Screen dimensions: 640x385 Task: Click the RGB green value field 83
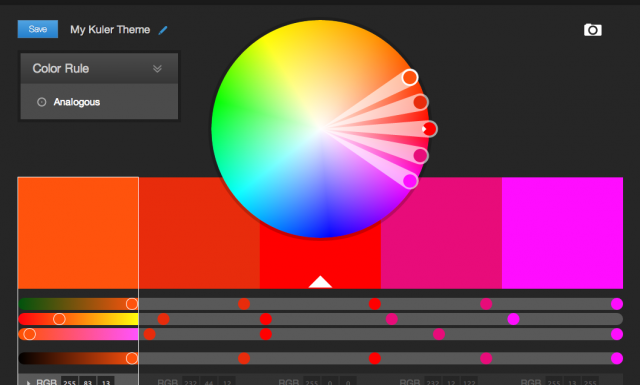(x=87, y=381)
